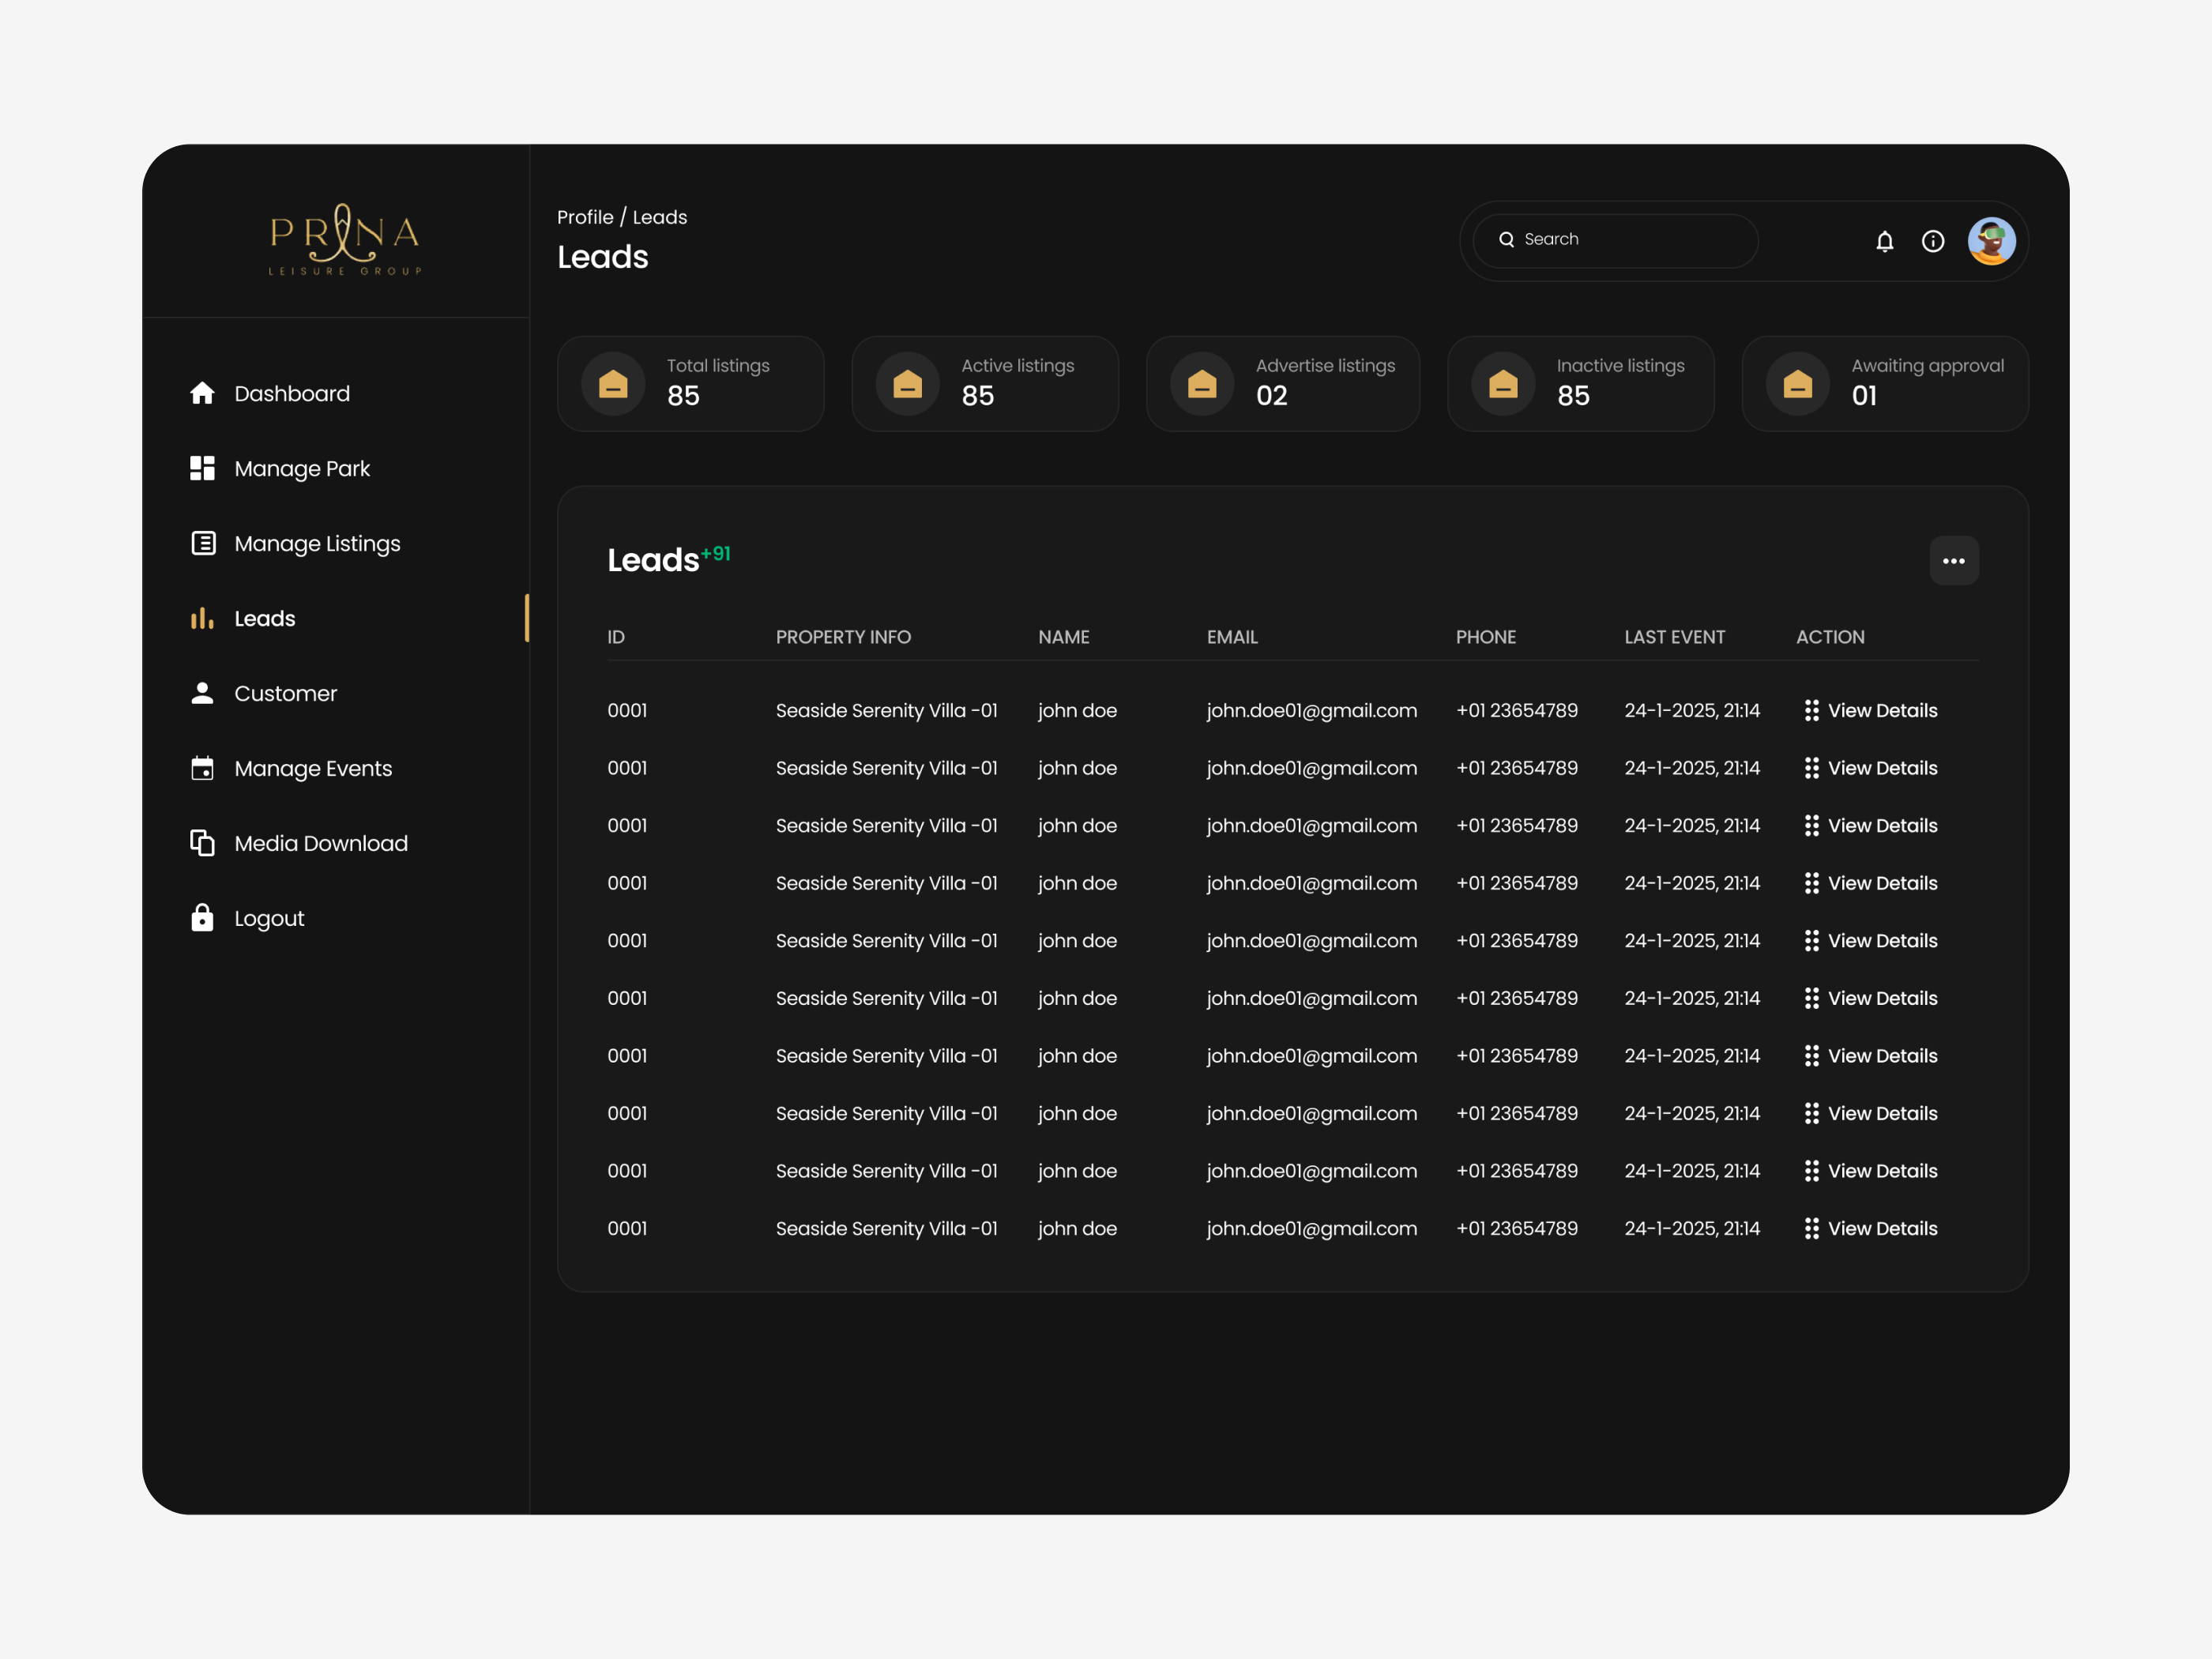Click the Awaiting approval value 01
Viewport: 2212px width, 1659px height.
pos(1864,396)
